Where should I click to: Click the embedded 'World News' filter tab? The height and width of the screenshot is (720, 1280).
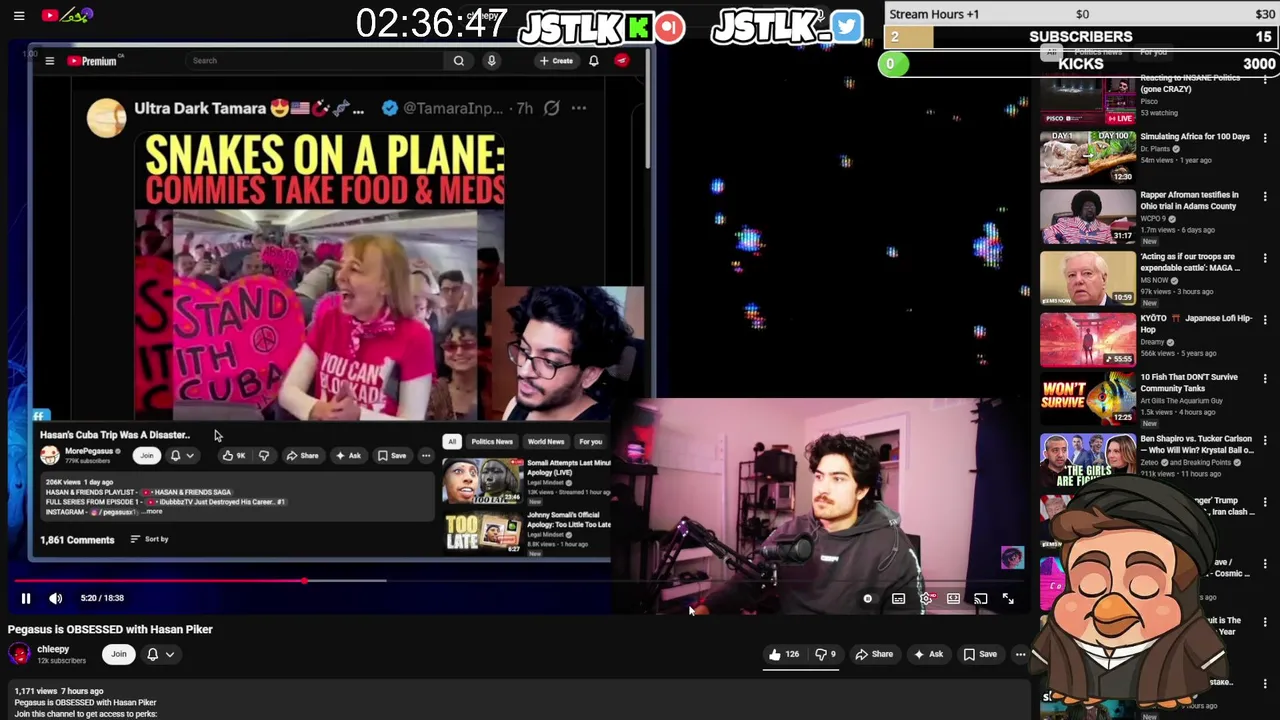pyautogui.click(x=546, y=441)
